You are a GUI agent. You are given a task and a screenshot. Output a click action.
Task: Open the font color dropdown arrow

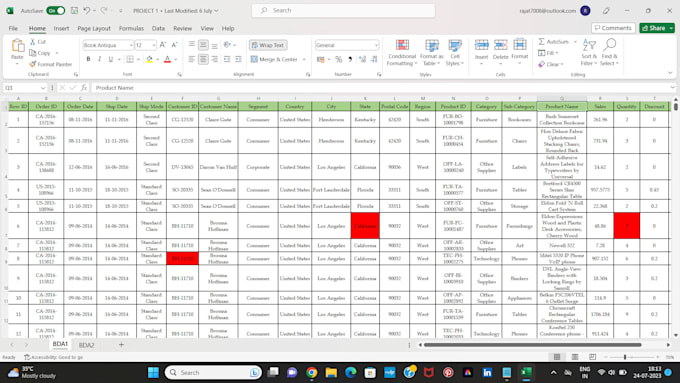[x=176, y=59]
